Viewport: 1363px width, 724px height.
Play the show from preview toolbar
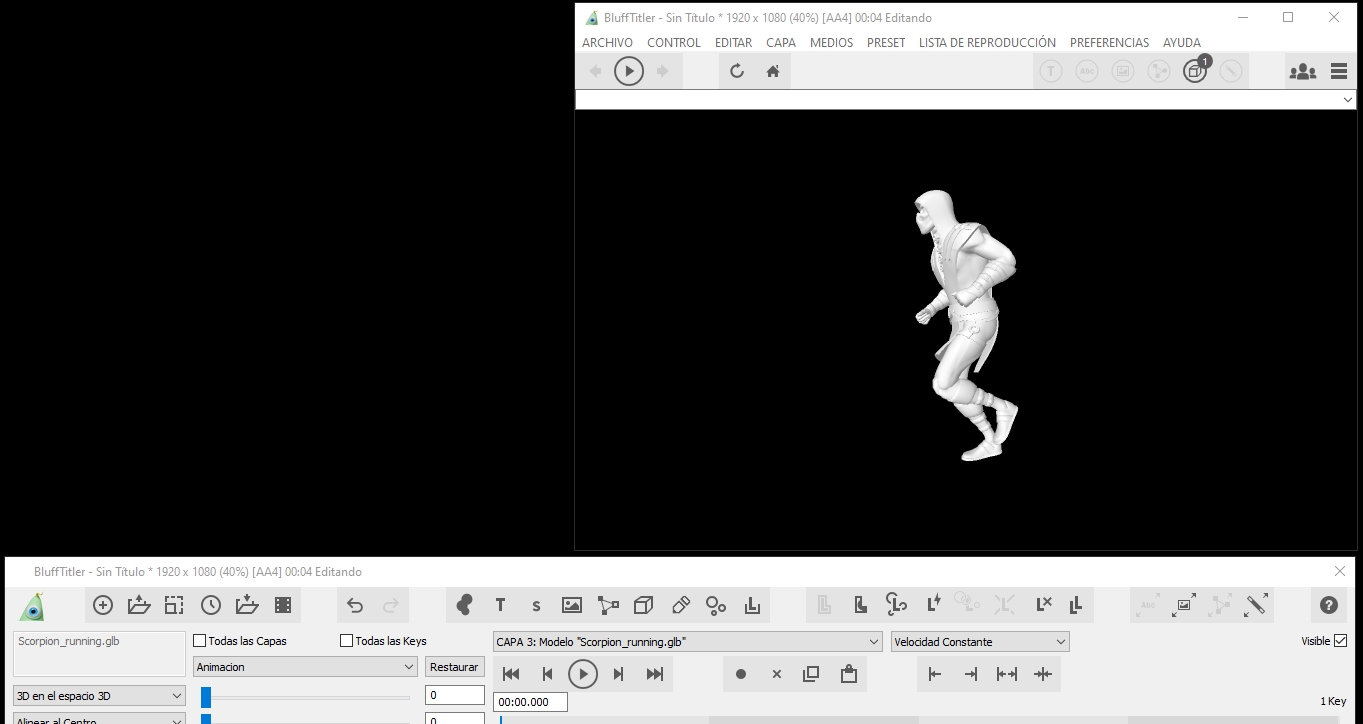pos(628,71)
